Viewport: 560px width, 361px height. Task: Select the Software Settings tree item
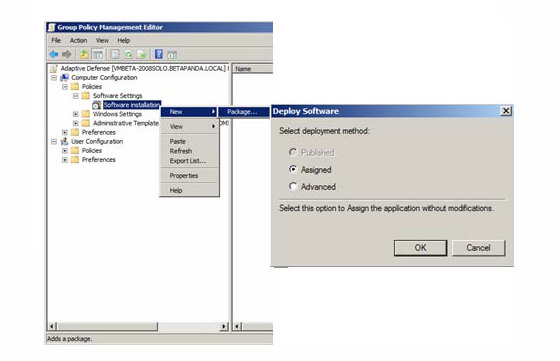pyautogui.click(x=118, y=96)
